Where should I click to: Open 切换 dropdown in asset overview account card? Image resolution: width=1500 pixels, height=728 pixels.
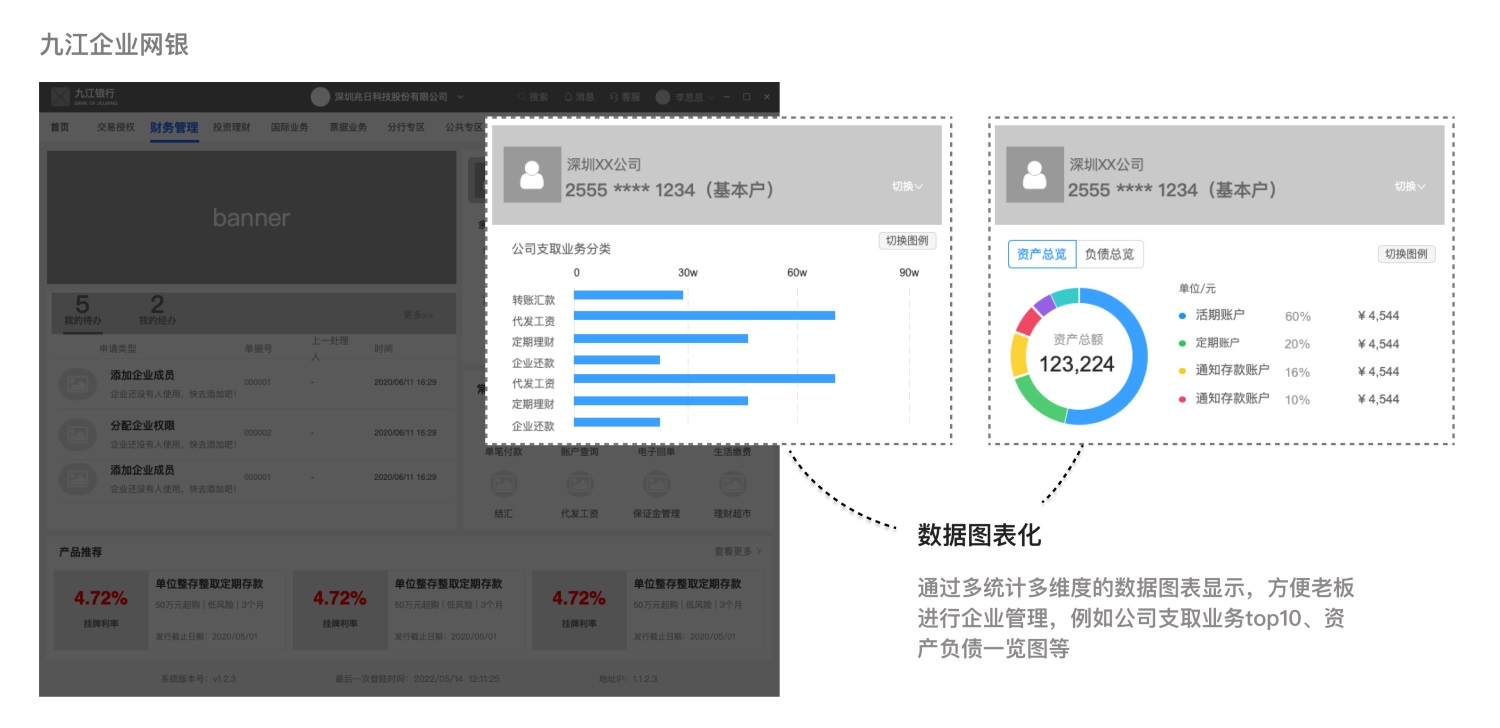point(1410,186)
